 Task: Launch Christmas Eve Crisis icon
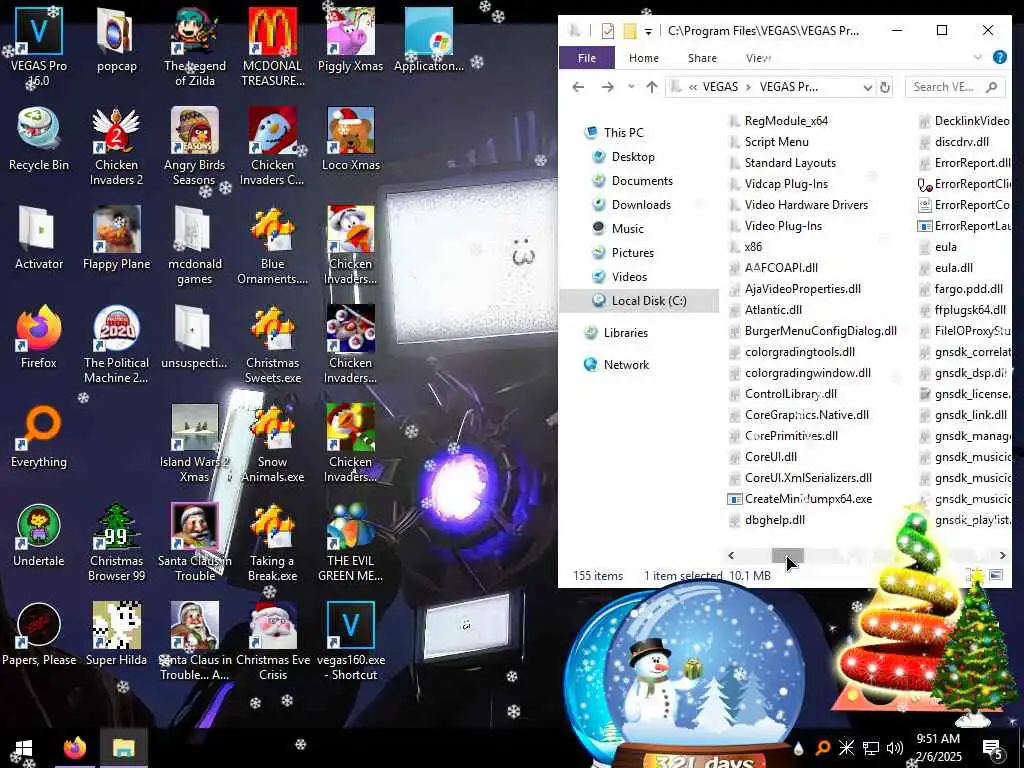point(272,641)
